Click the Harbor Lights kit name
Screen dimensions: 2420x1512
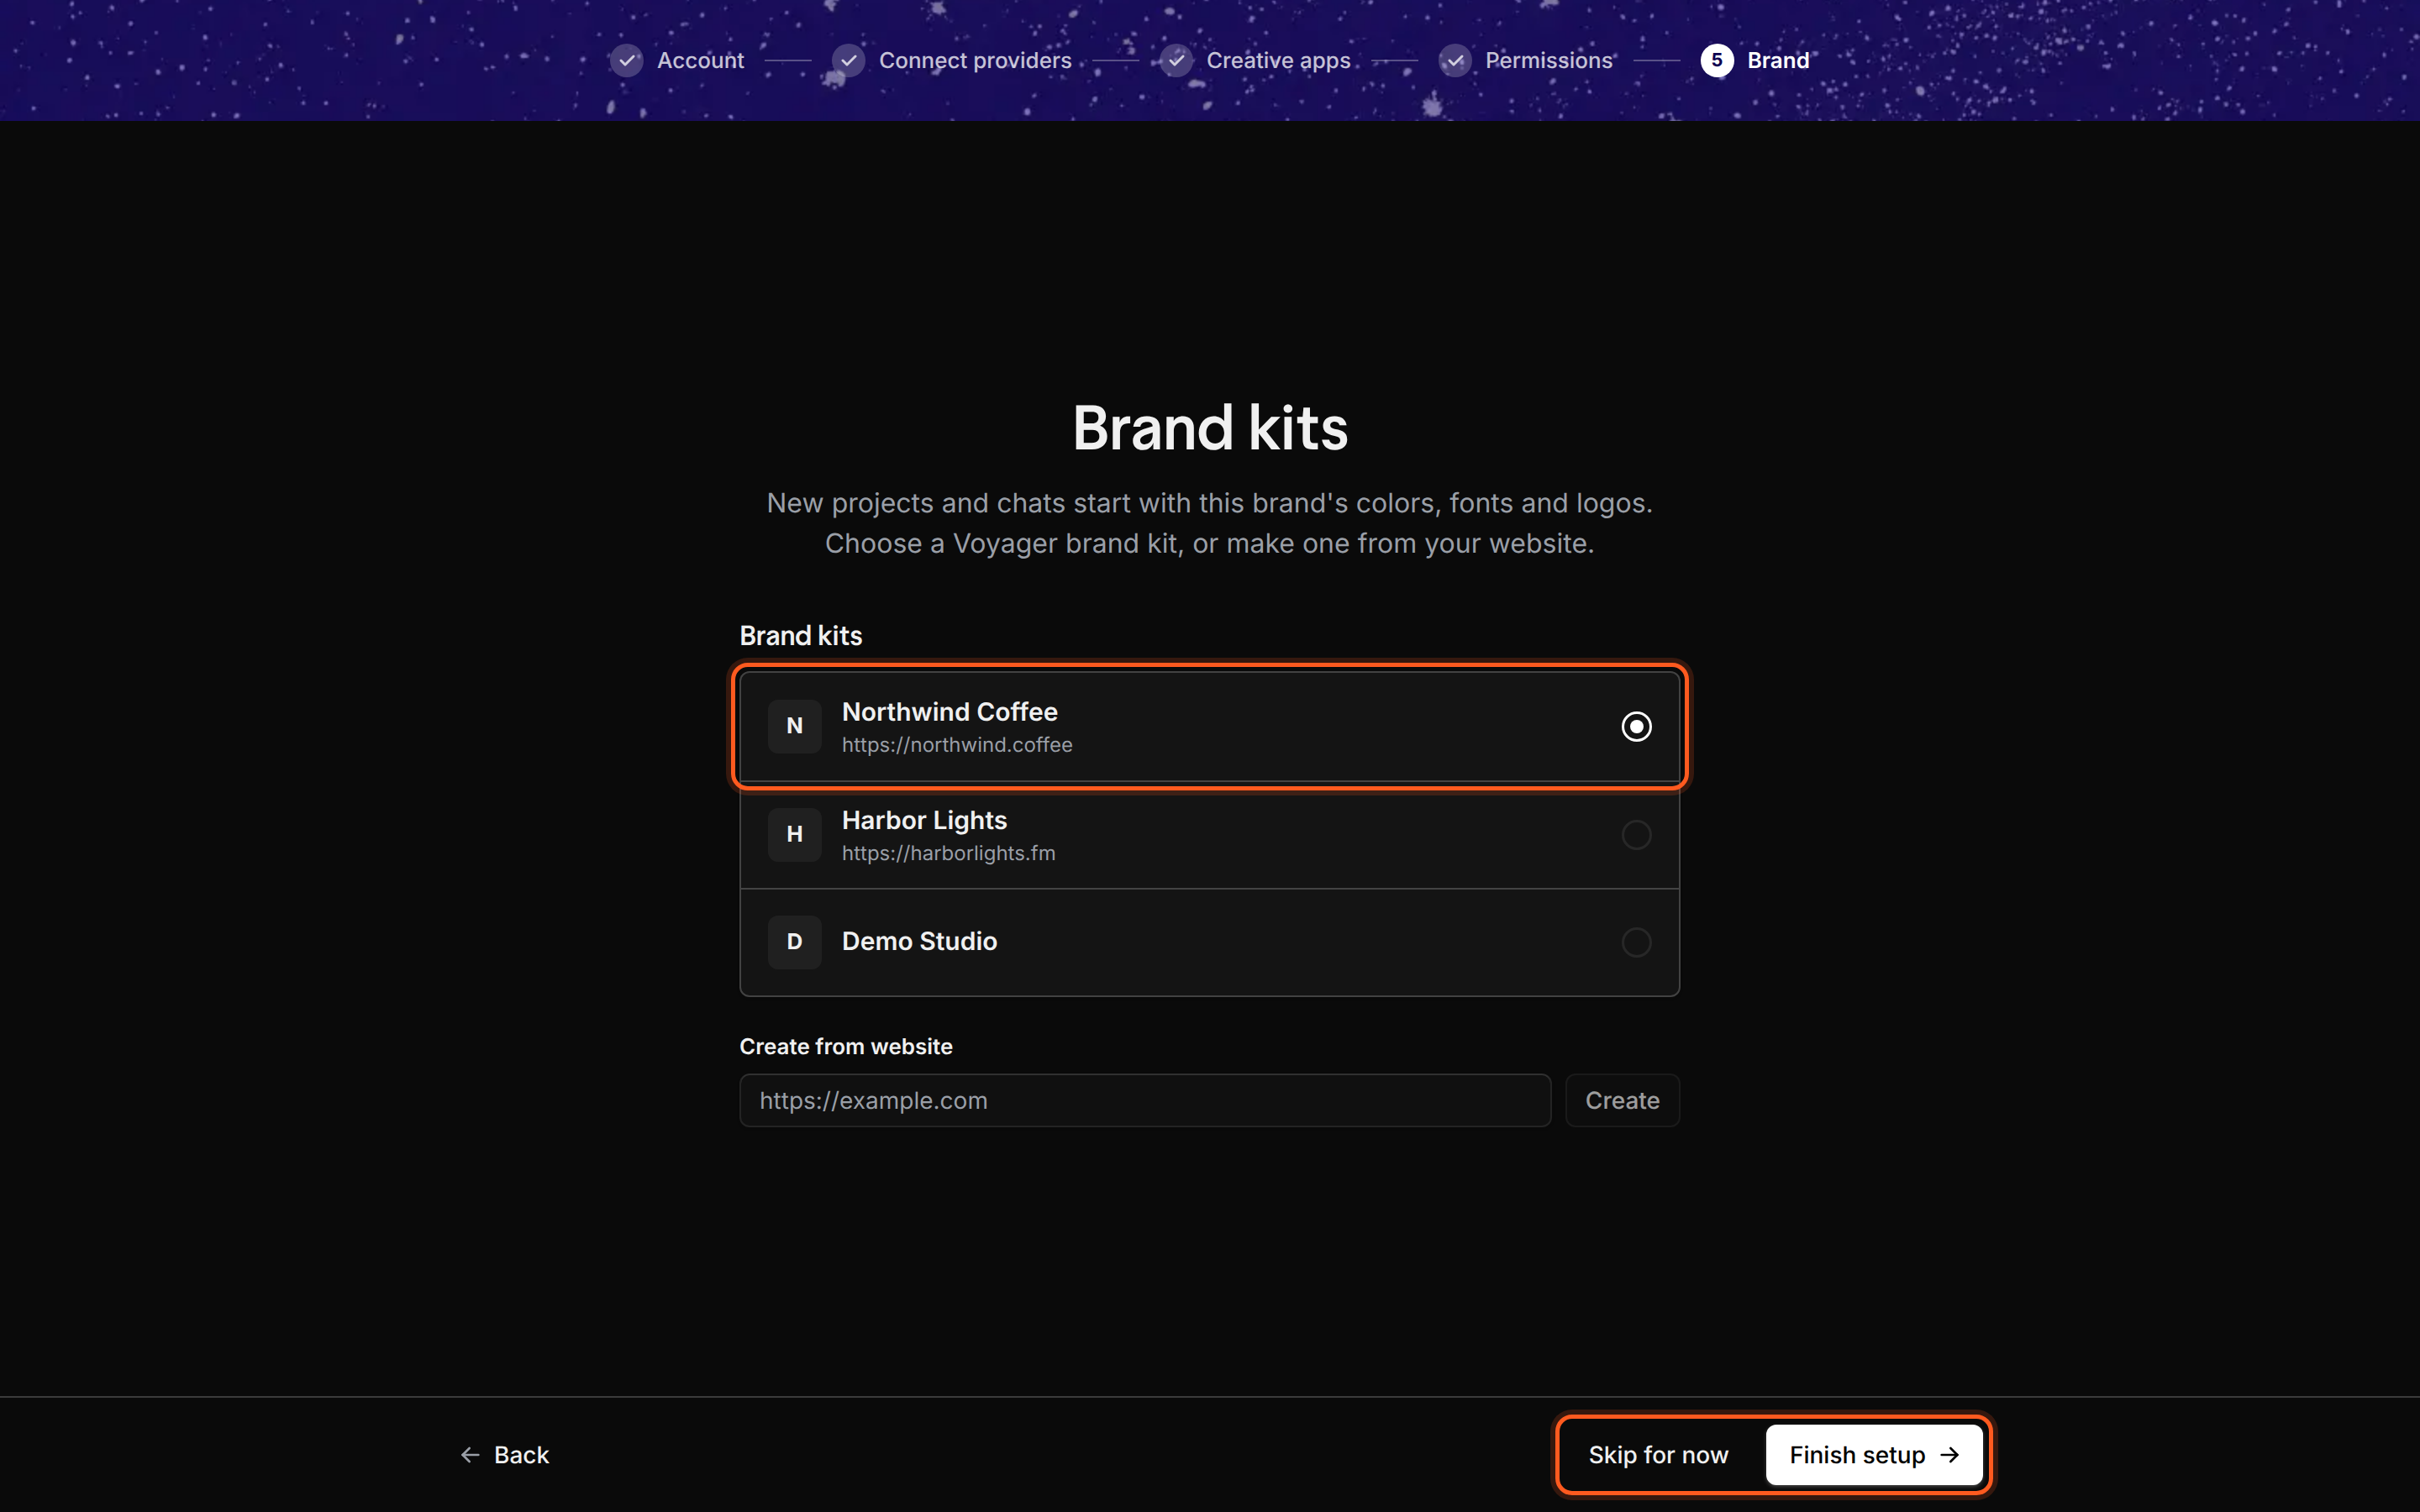click(924, 820)
